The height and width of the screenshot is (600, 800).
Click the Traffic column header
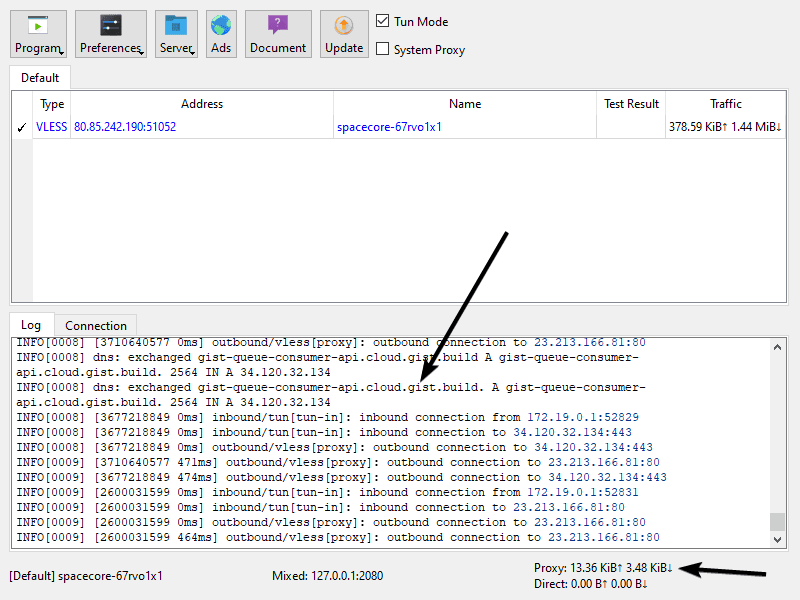pos(726,104)
